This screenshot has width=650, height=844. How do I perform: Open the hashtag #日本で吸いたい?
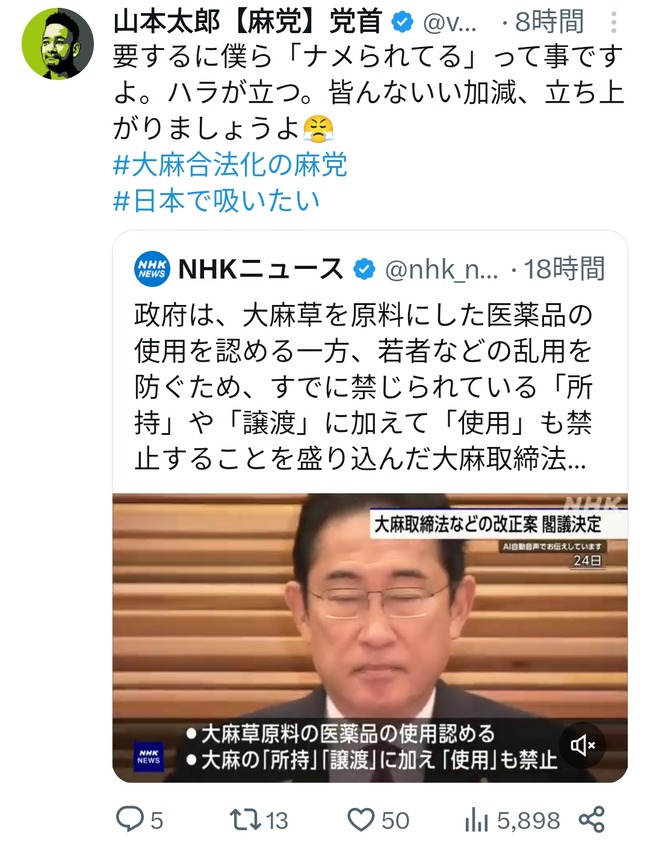(216, 200)
